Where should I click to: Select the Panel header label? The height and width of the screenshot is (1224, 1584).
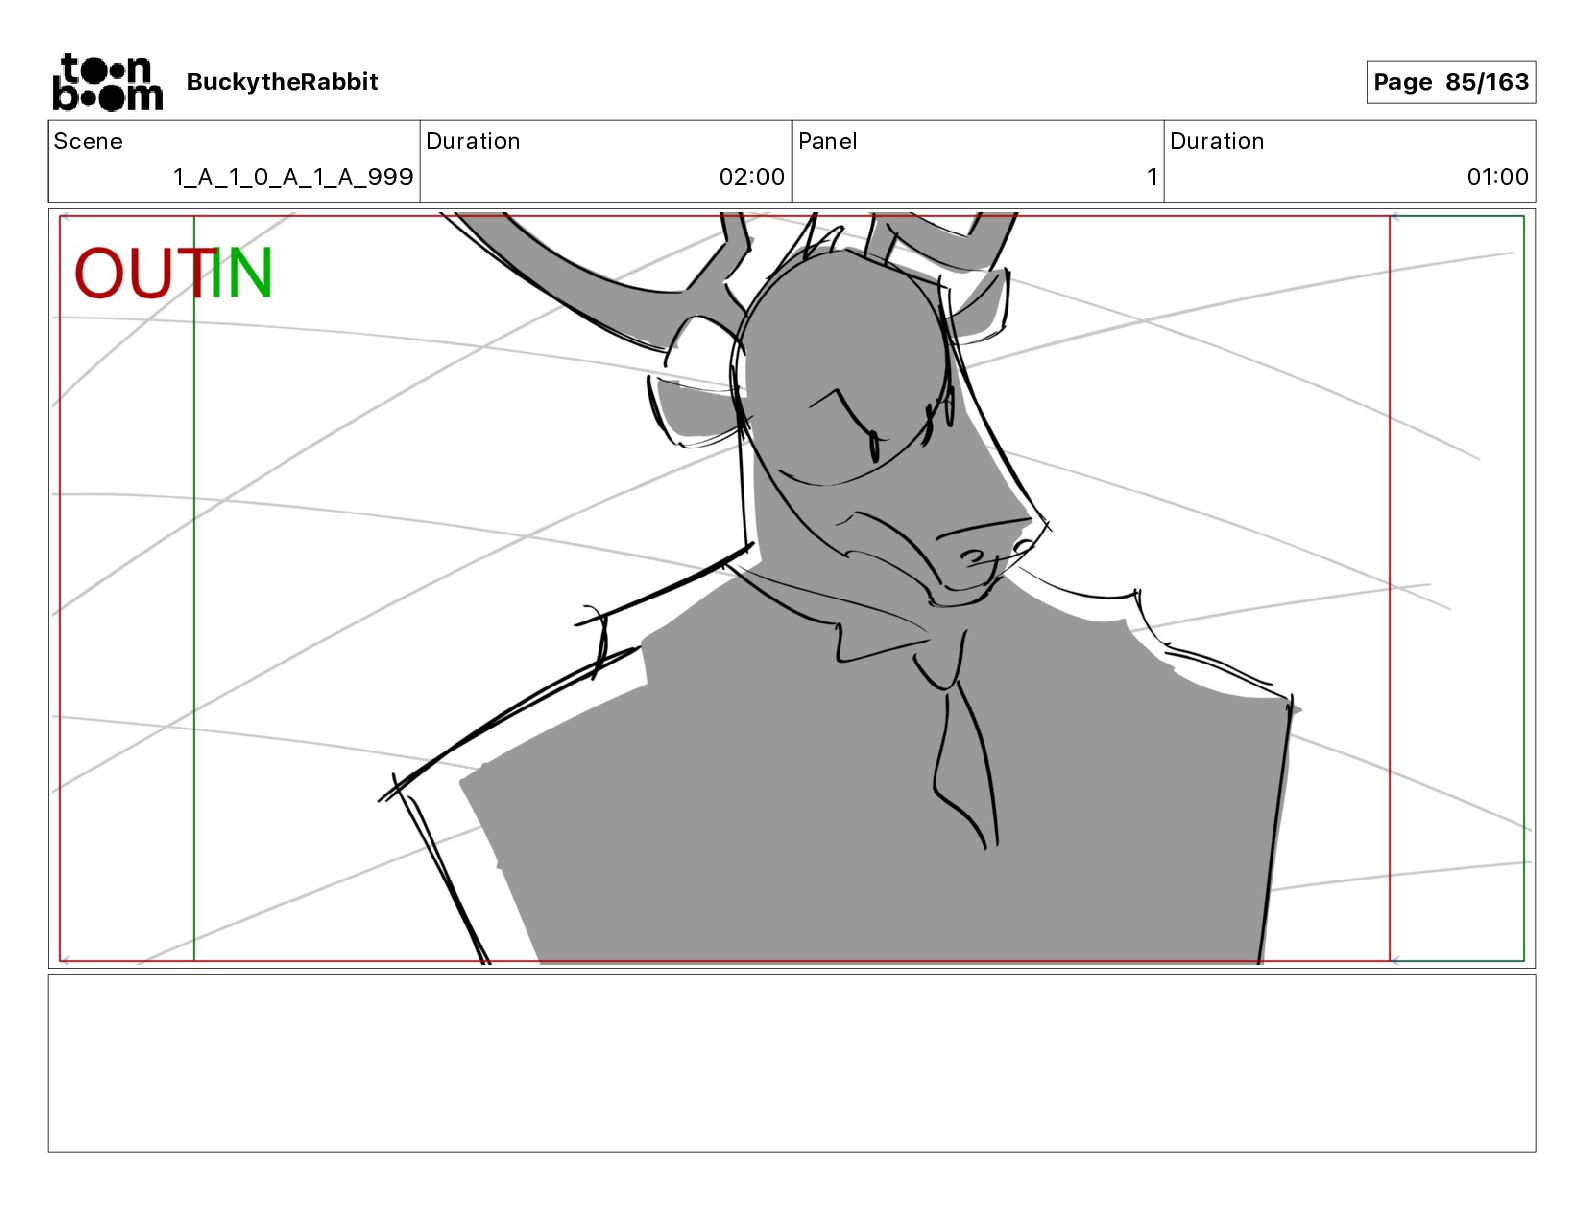pyautogui.click(x=828, y=141)
